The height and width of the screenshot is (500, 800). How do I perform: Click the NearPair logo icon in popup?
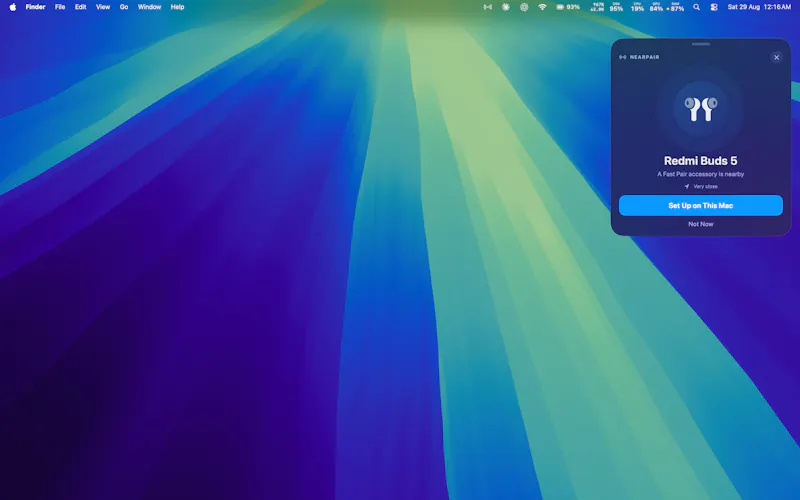pyautogui.click(x=622, y=57)
